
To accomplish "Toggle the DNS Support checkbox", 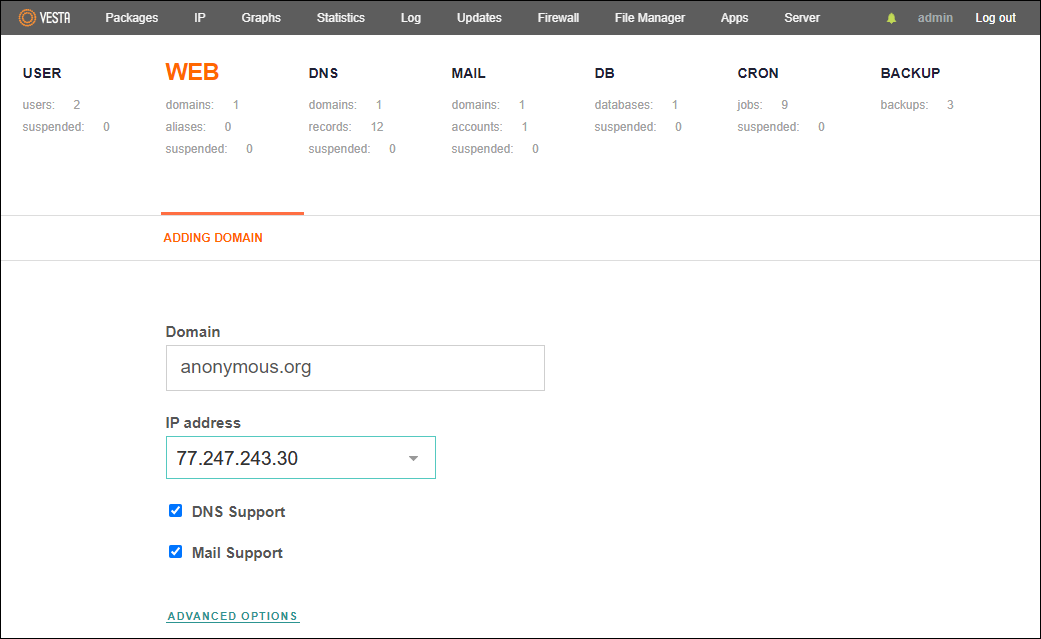I will click(176, 511).
